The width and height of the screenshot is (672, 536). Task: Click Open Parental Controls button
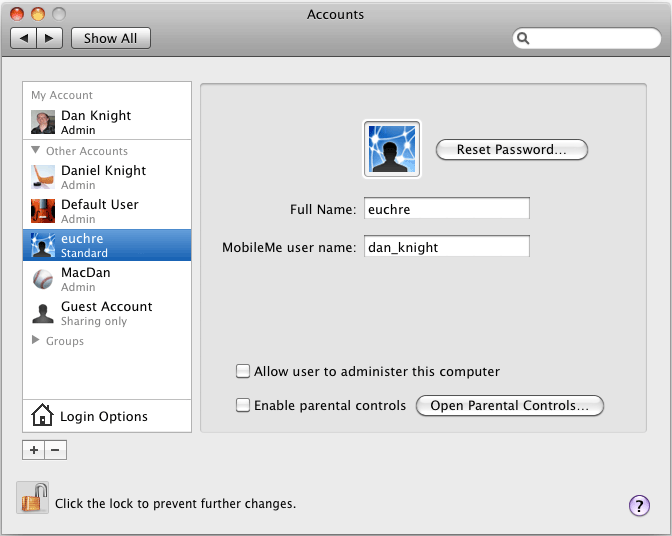[x=510, y=405]
